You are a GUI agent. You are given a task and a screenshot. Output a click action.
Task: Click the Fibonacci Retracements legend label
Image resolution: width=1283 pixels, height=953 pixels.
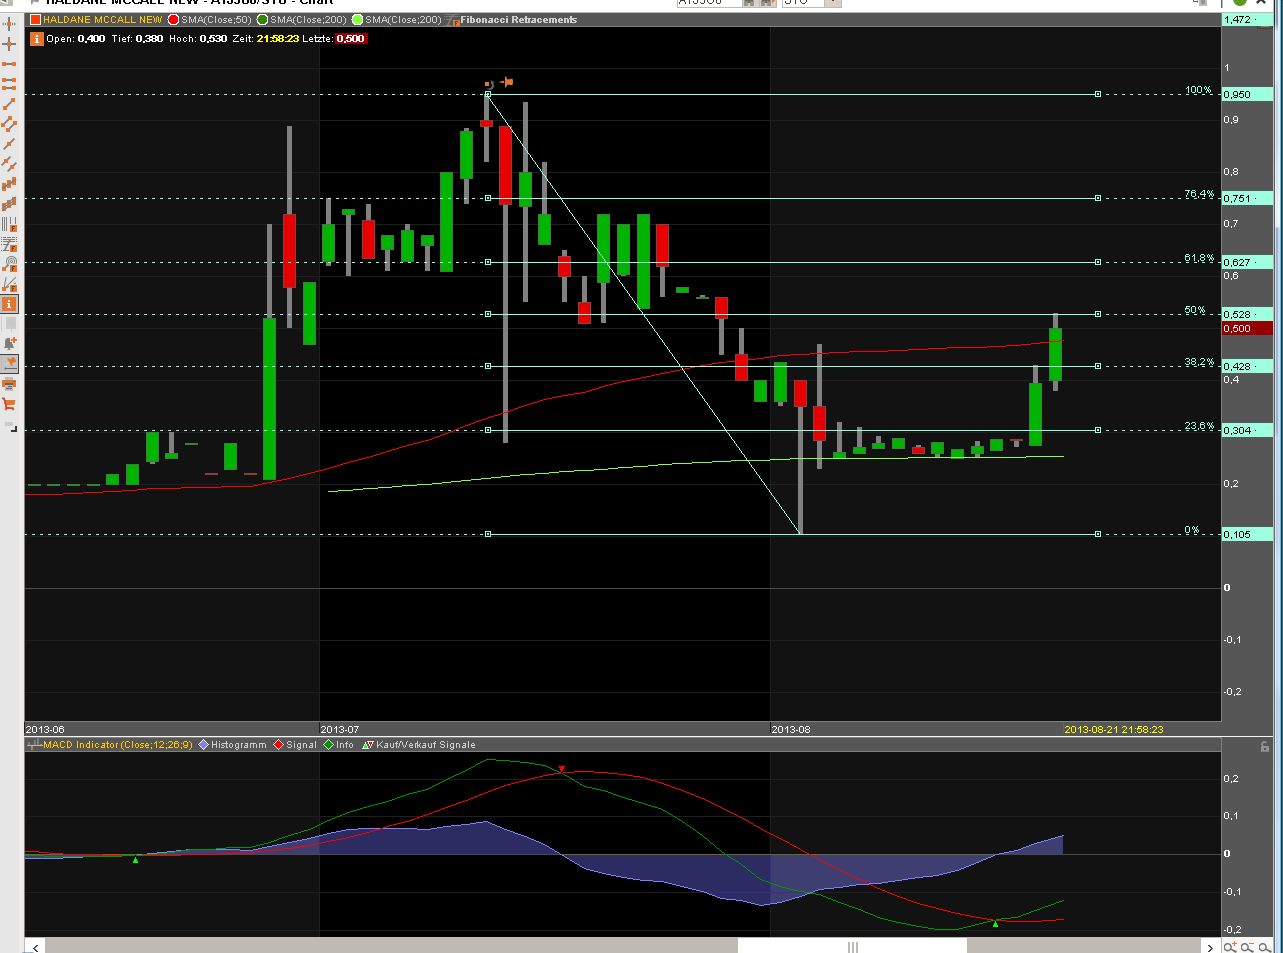(518, 19)
